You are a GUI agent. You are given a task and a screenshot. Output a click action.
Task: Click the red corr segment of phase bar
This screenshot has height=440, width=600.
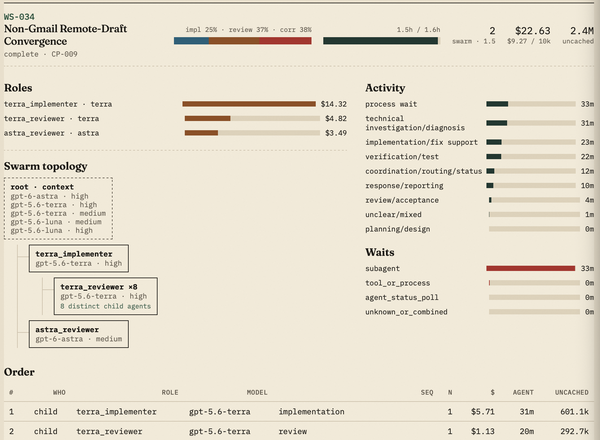pyautogui.click(x=285, y=41)
